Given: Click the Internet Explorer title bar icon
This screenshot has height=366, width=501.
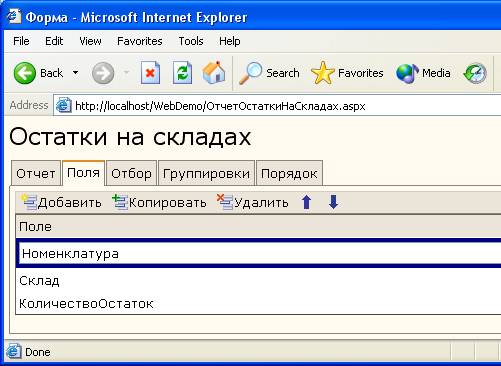Looking at the screenshot, I should pos(14,16).
